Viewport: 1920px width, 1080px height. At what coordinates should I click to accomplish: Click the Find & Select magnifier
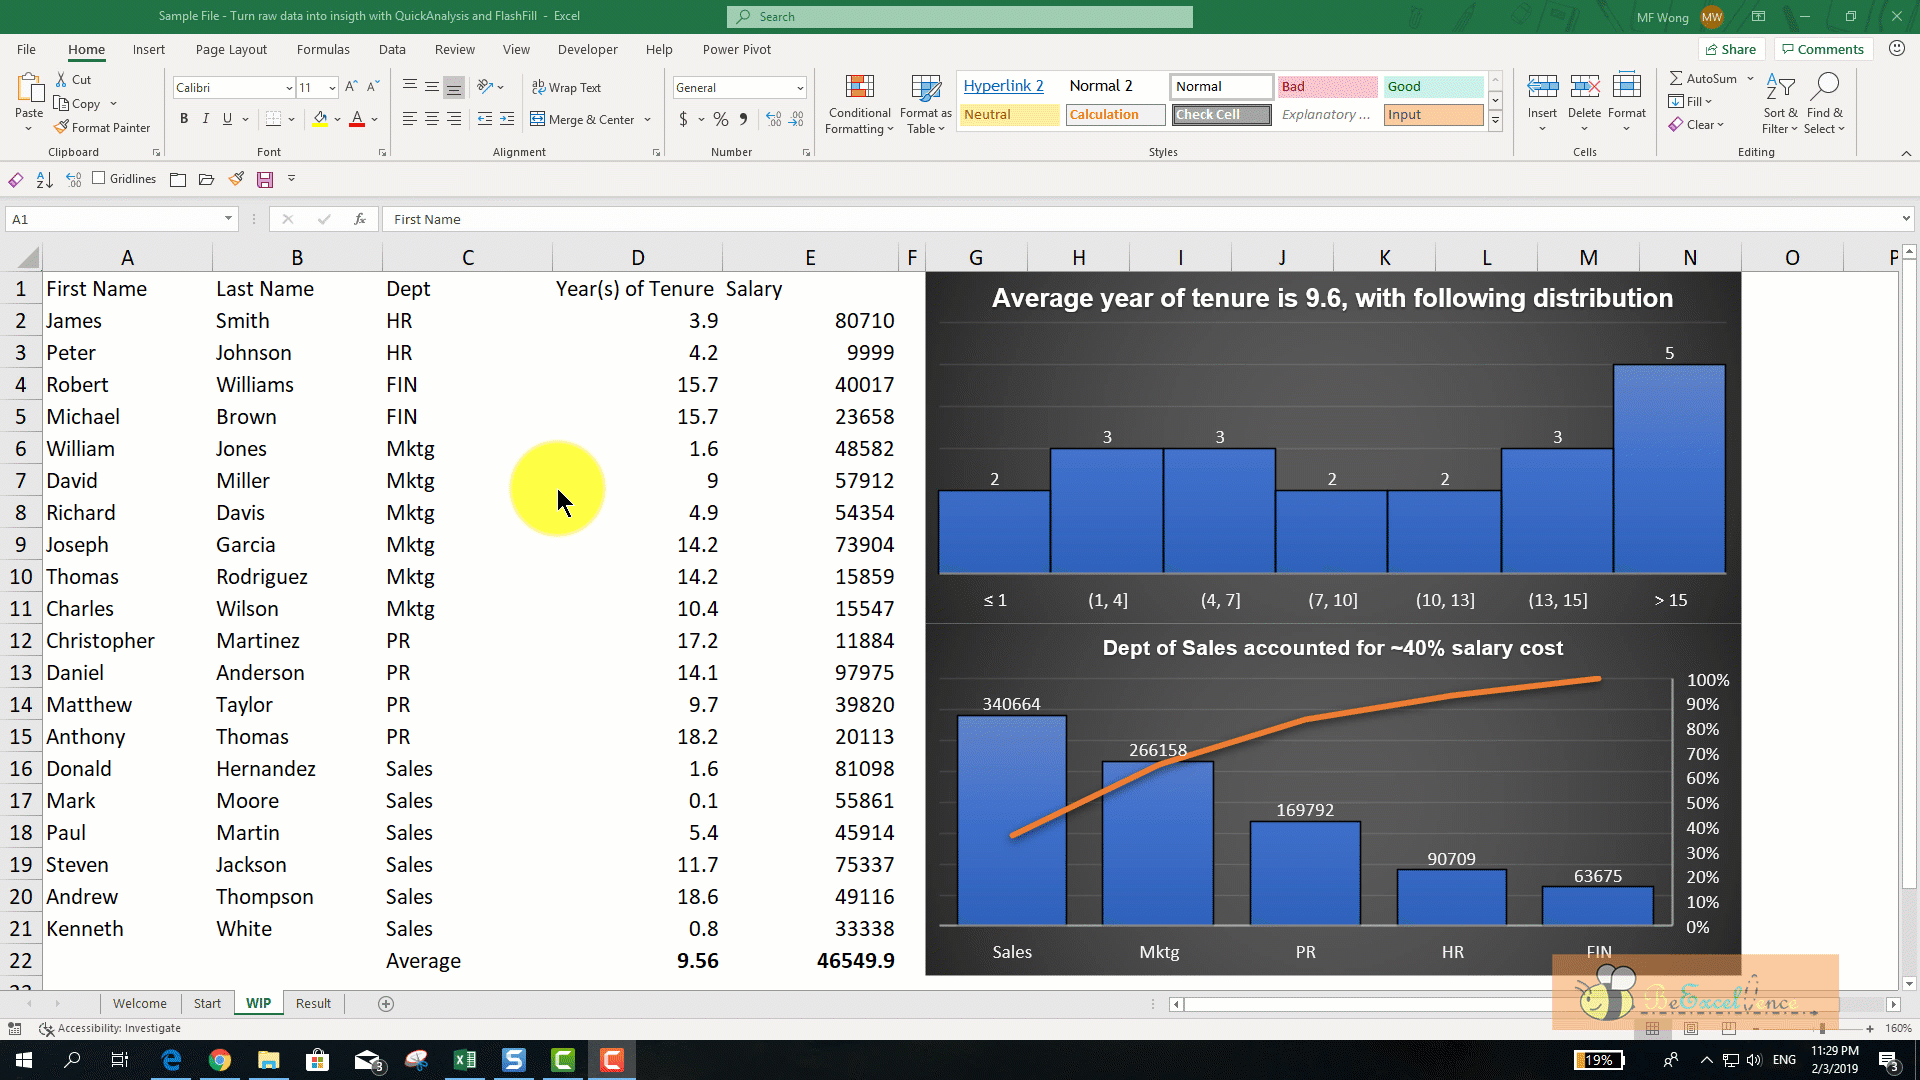[x=1825, y=88]
